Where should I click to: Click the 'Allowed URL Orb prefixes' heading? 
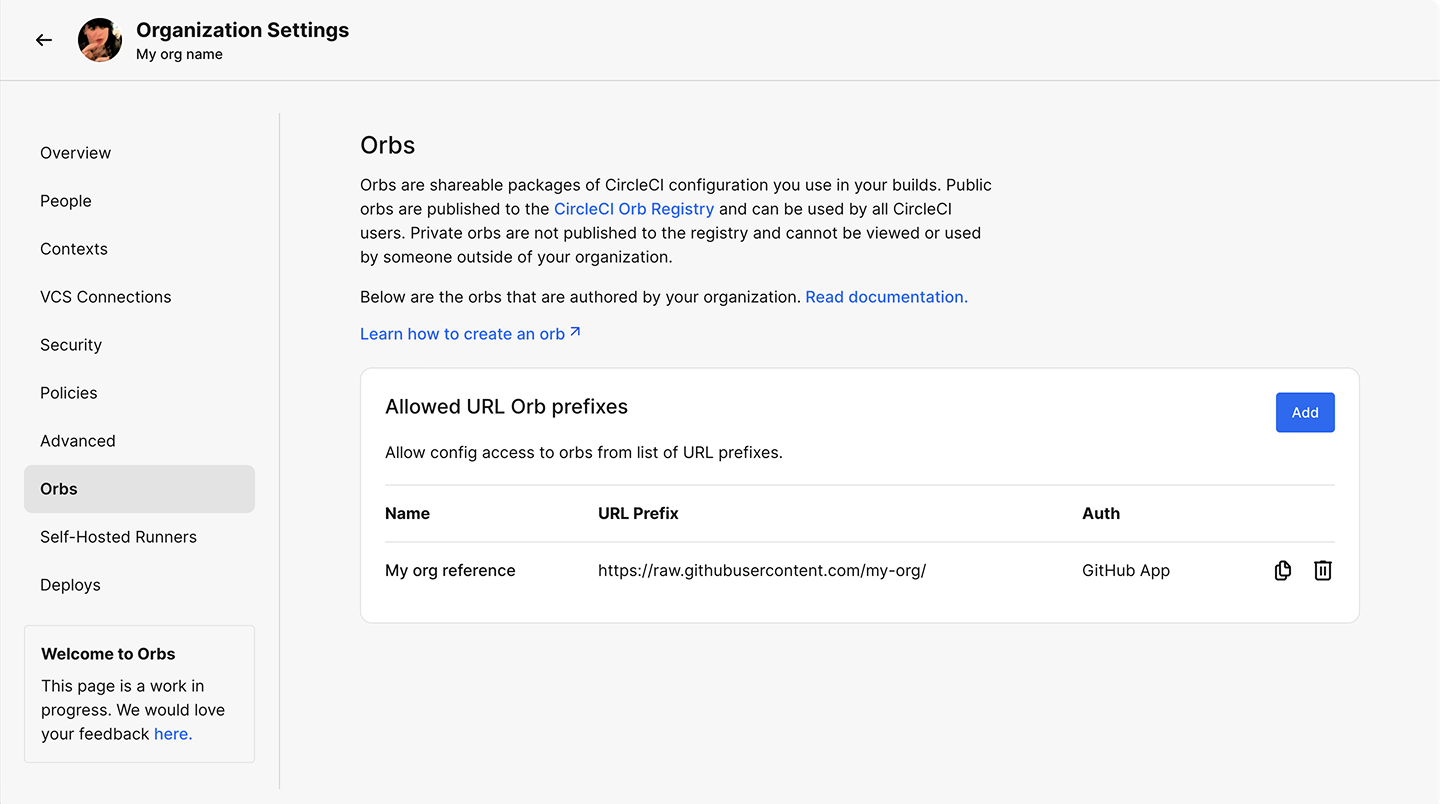click(506, 407)
